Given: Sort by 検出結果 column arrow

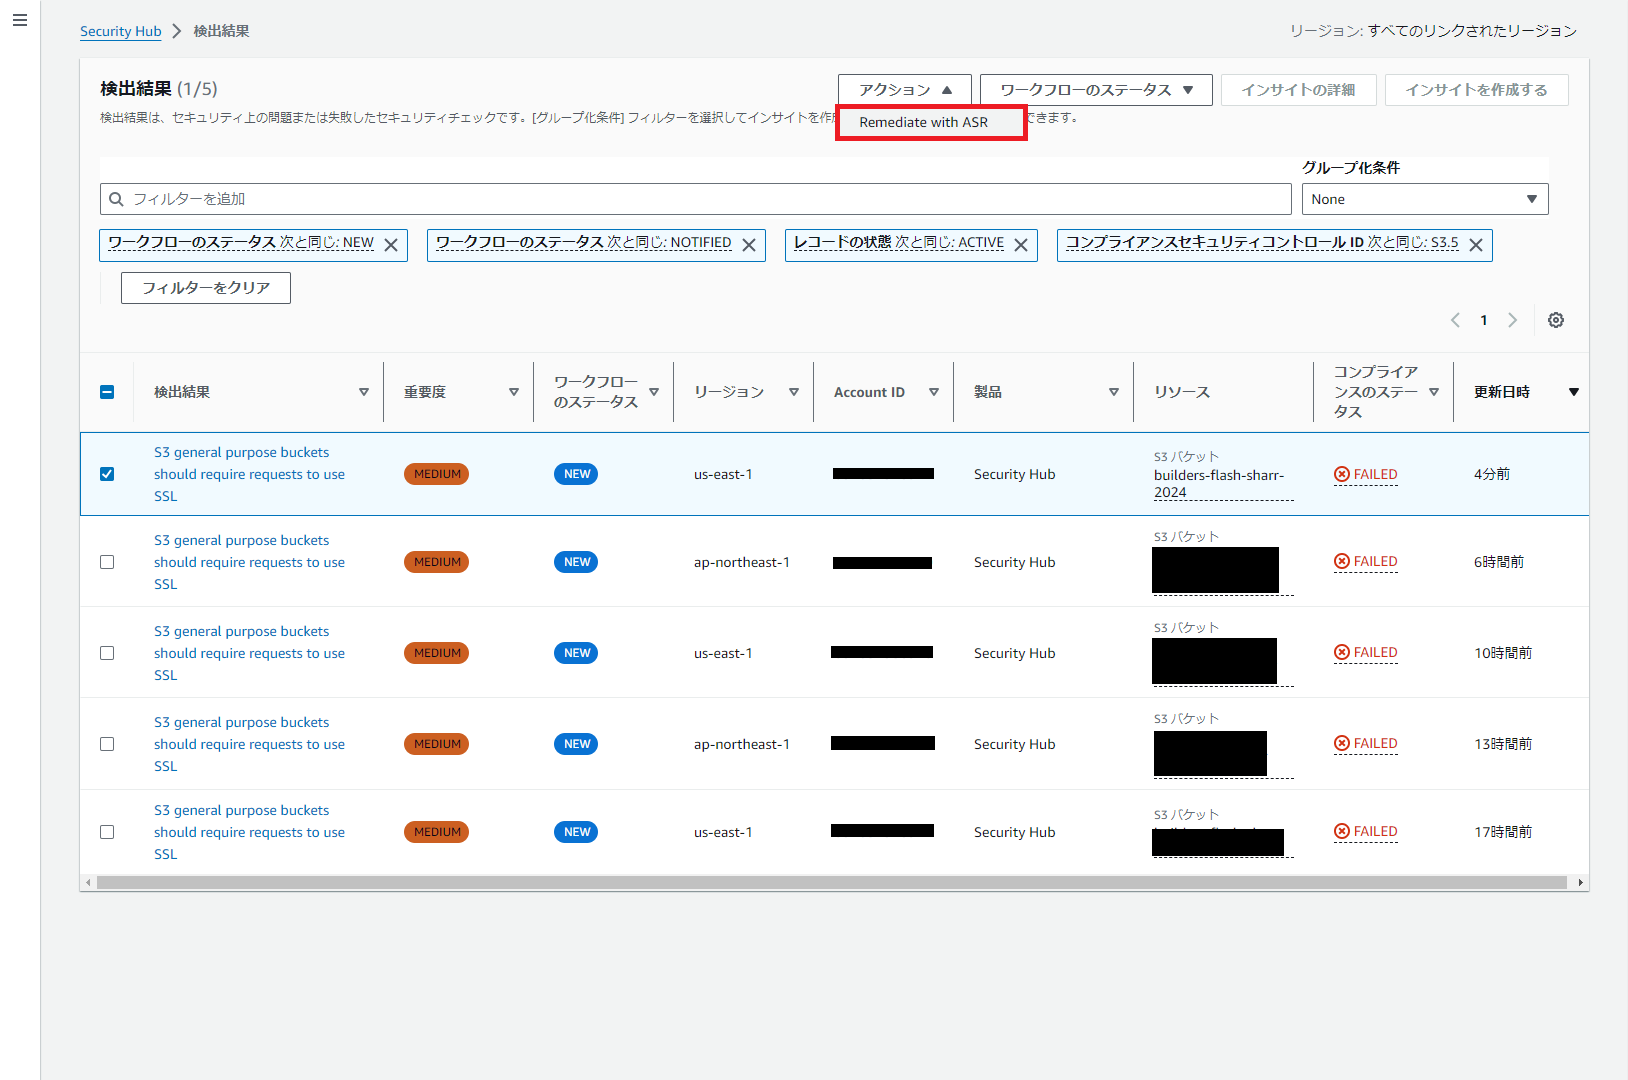Looking at the screenshot, I should point(364,392).
